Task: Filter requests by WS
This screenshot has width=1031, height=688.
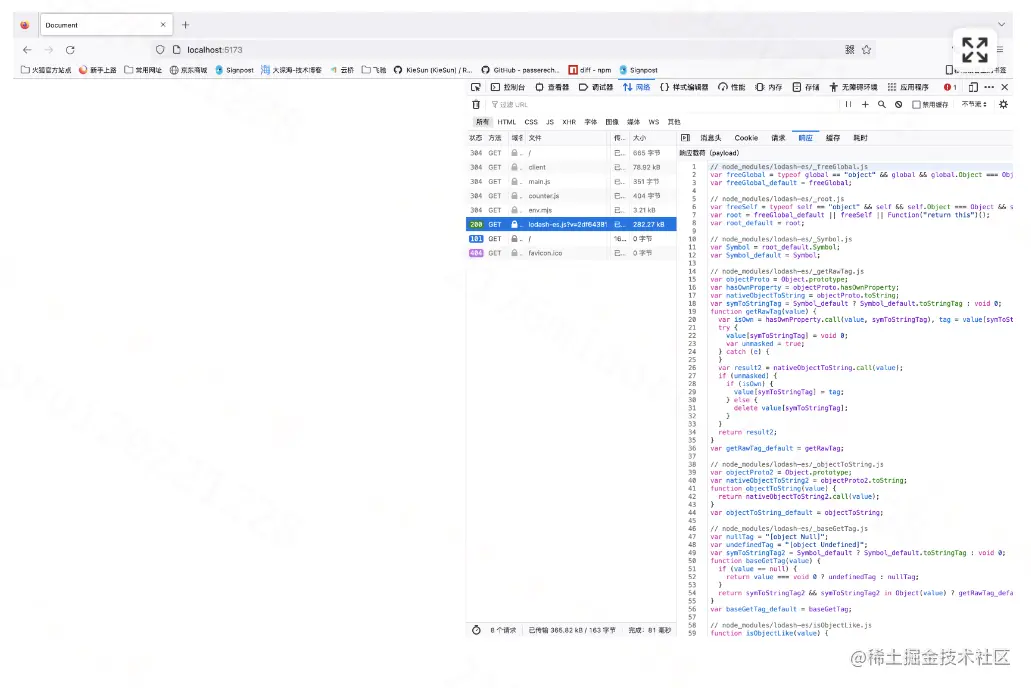Action: (x=654, y=122)
